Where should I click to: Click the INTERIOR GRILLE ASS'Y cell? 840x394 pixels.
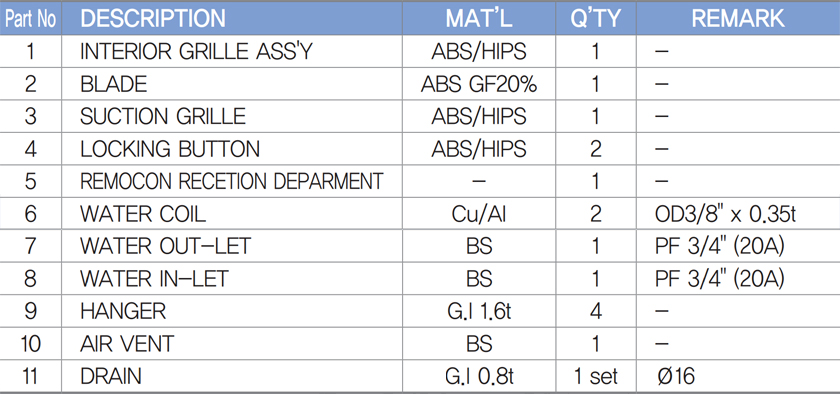[231, 51]
